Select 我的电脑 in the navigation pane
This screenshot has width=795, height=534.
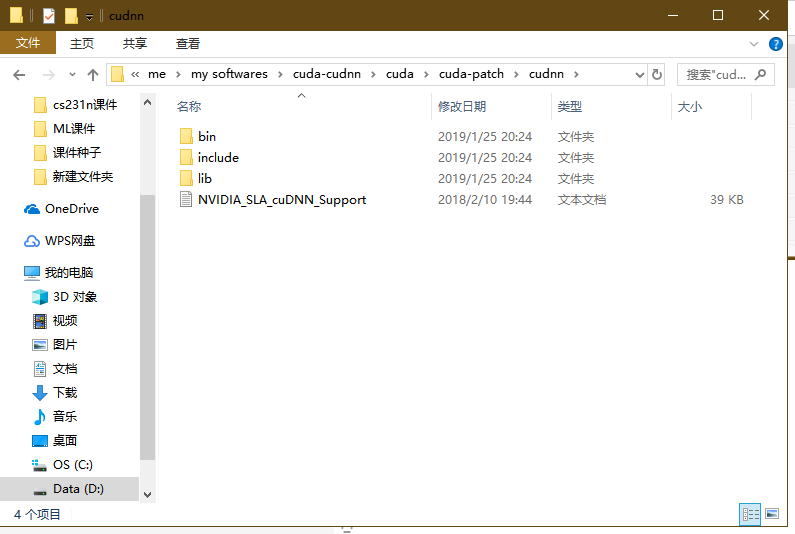point(58,273)
